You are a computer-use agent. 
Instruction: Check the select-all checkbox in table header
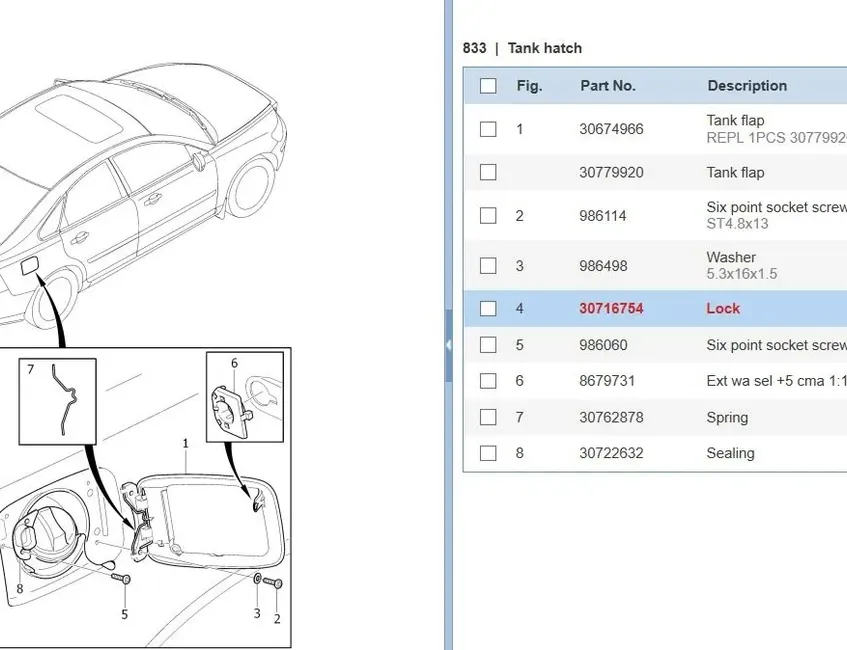click(x=487, y=86)
